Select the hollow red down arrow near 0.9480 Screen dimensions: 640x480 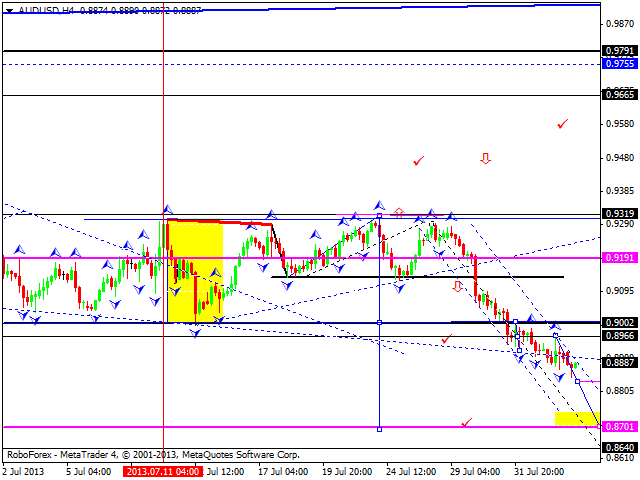click(x=486, y=159)
